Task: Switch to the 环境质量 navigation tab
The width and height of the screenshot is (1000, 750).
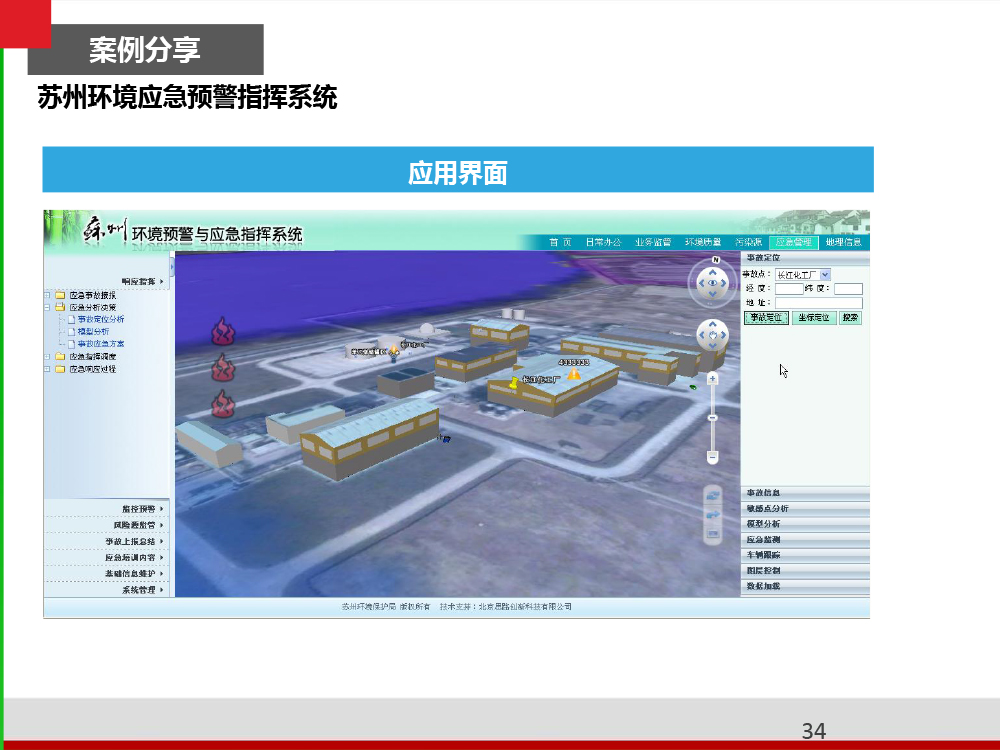Action: [703, 242]
